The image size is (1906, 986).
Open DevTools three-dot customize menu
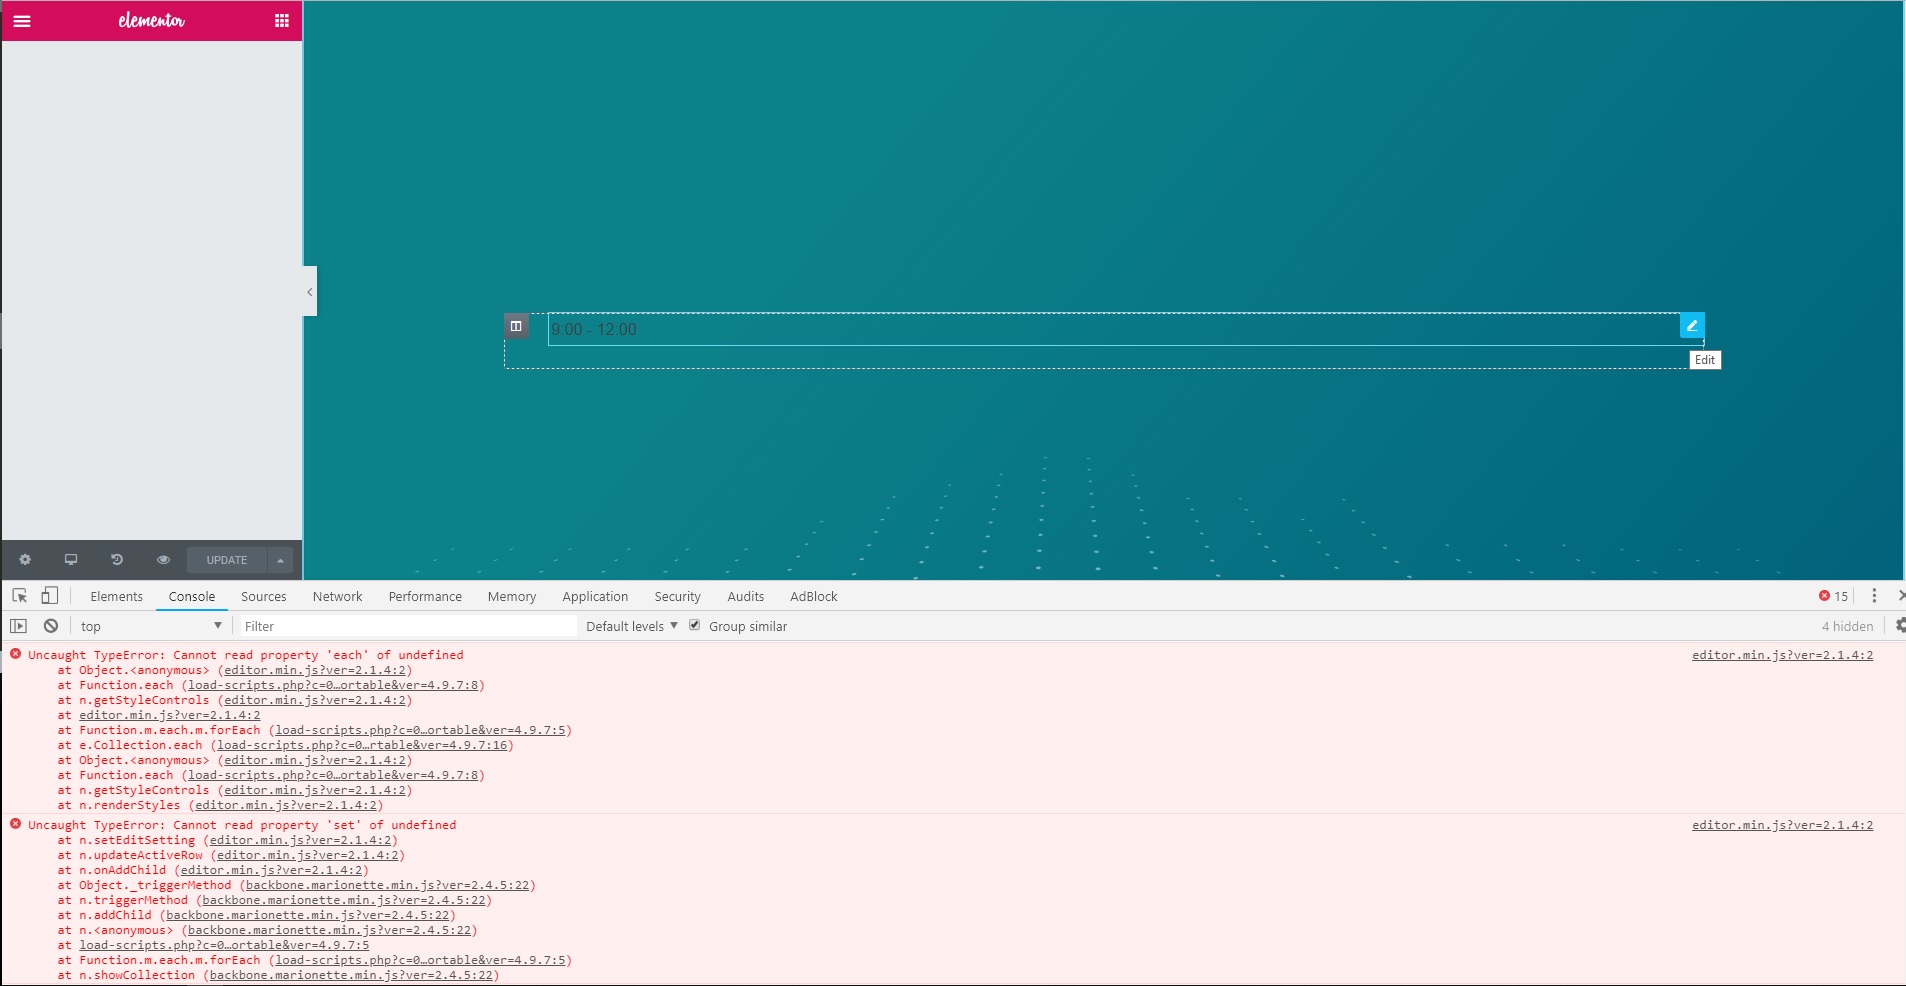click(x=1874, y=596)
